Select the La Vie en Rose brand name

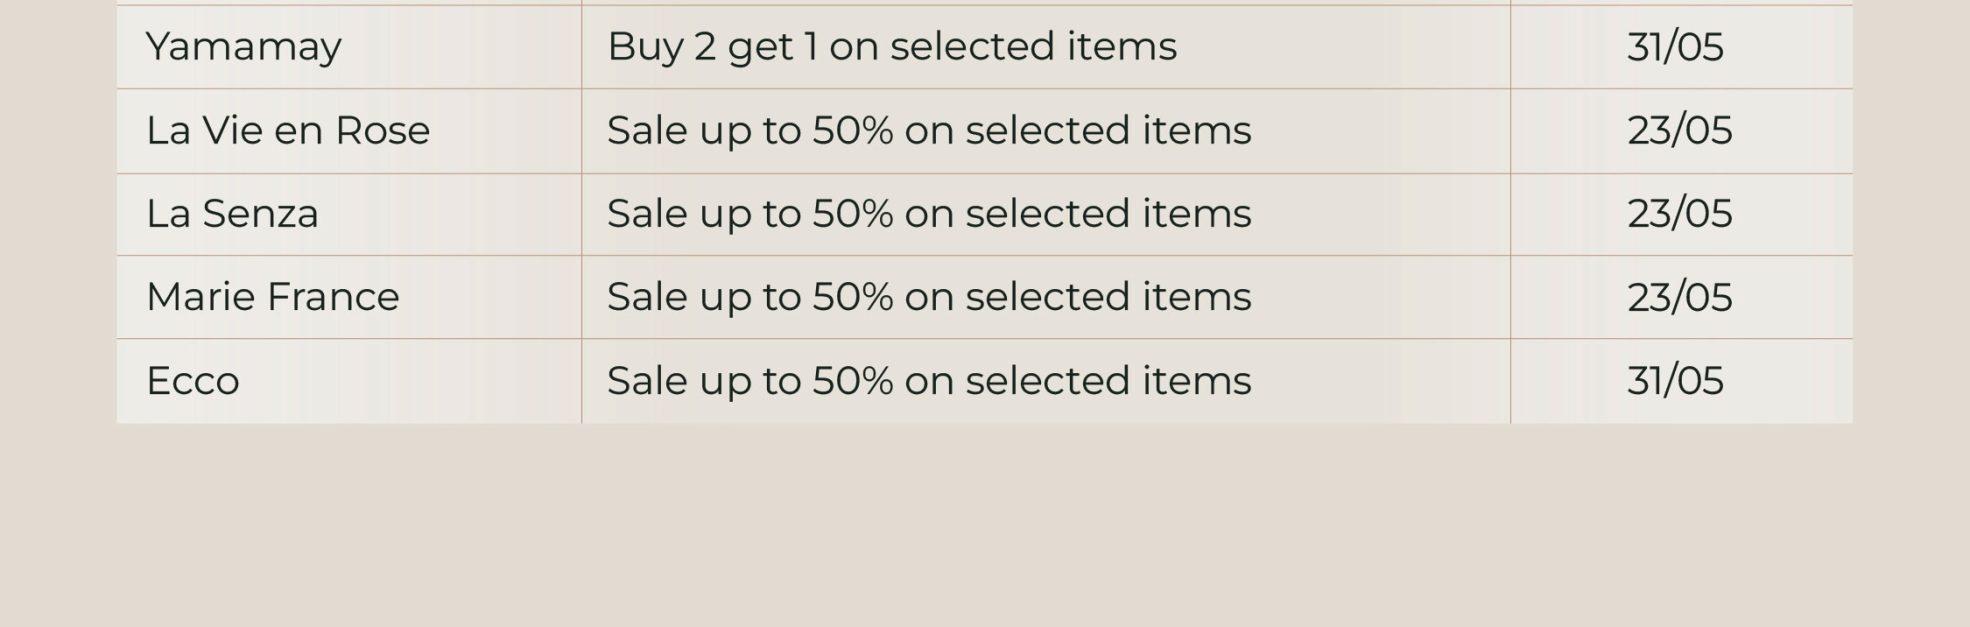tap(288, 130)
